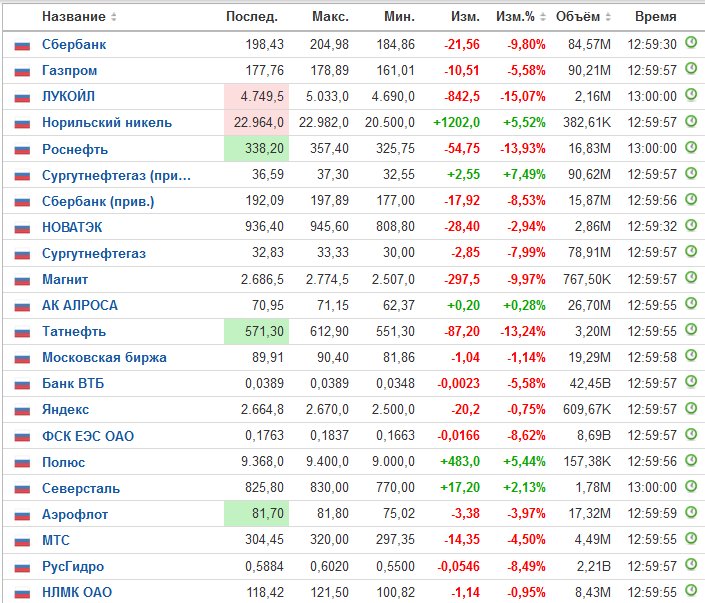This screenshot has width=705, height=603.
Task: Open the Газпром stock link
Action: coord(70,71)
